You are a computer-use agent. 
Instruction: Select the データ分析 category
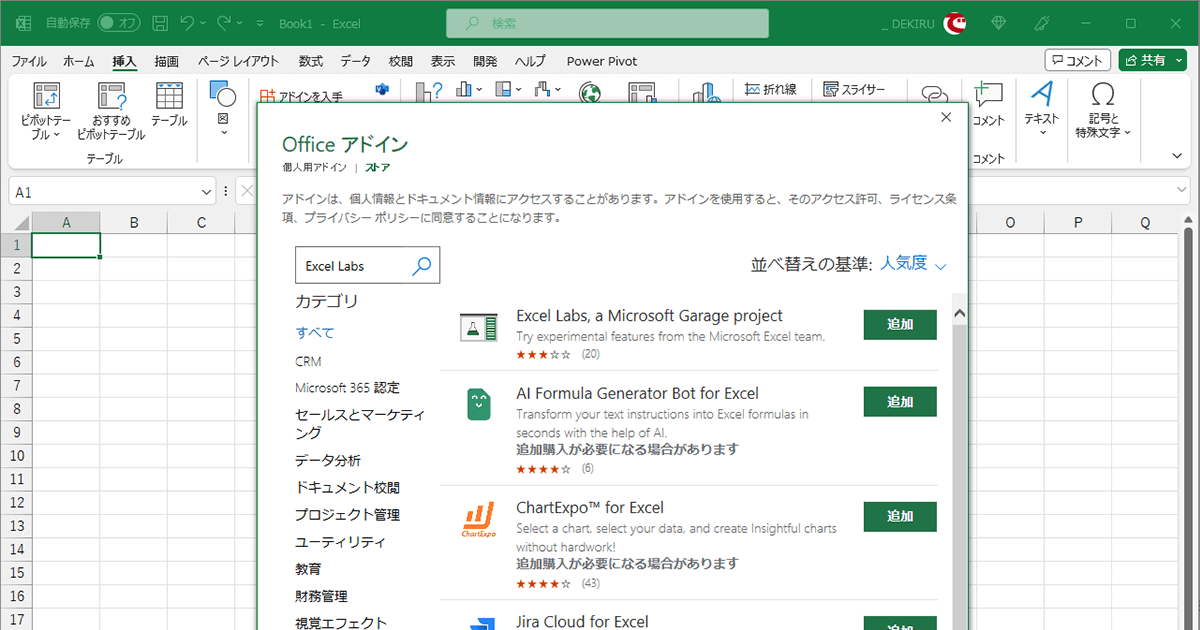click(x=328, y=461)
